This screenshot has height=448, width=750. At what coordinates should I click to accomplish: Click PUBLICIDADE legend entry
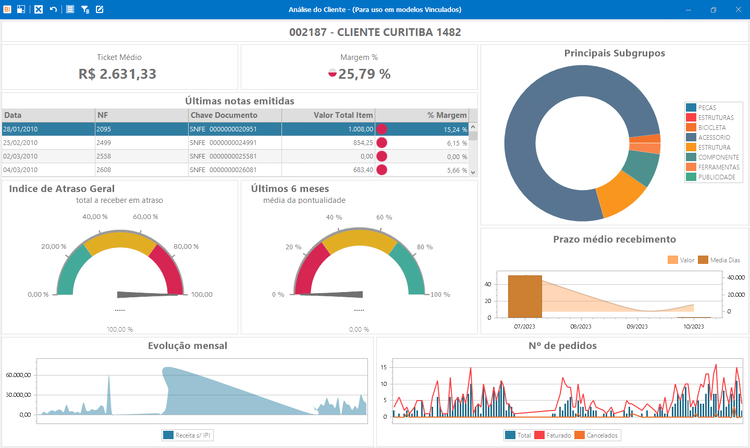click(711, 177)
